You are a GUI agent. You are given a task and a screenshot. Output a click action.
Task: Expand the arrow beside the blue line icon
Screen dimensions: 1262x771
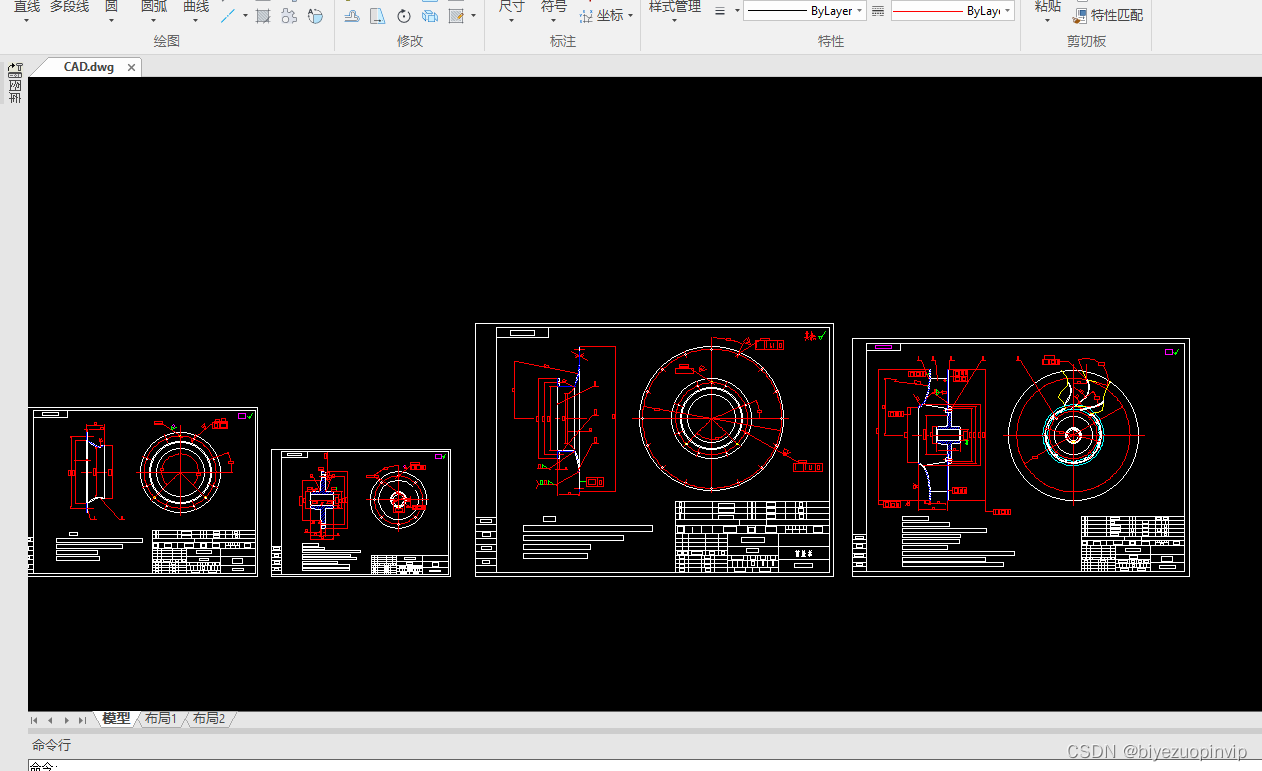click(x=245, y=16)
